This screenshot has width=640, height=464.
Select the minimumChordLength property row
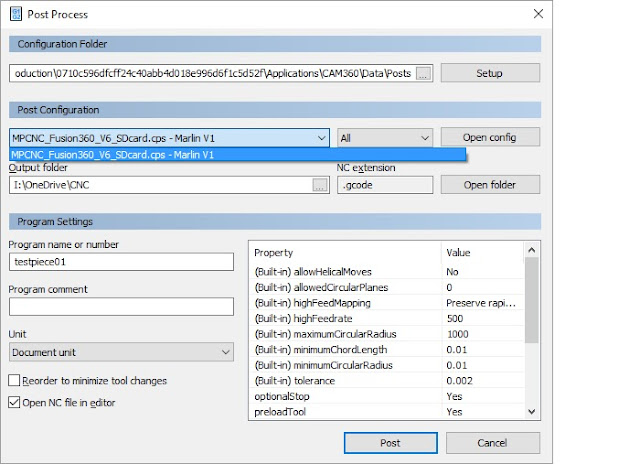coord(388,349)
